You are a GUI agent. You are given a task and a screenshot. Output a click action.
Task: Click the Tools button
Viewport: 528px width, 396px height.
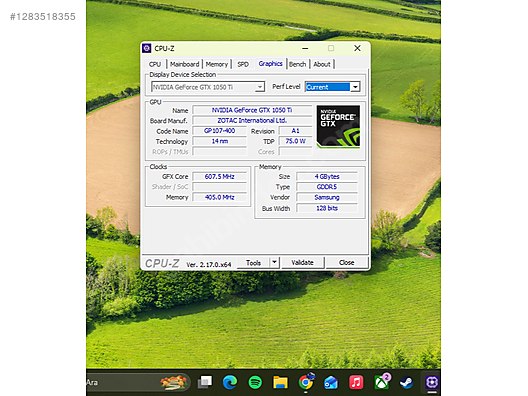(x=253, y=263)
